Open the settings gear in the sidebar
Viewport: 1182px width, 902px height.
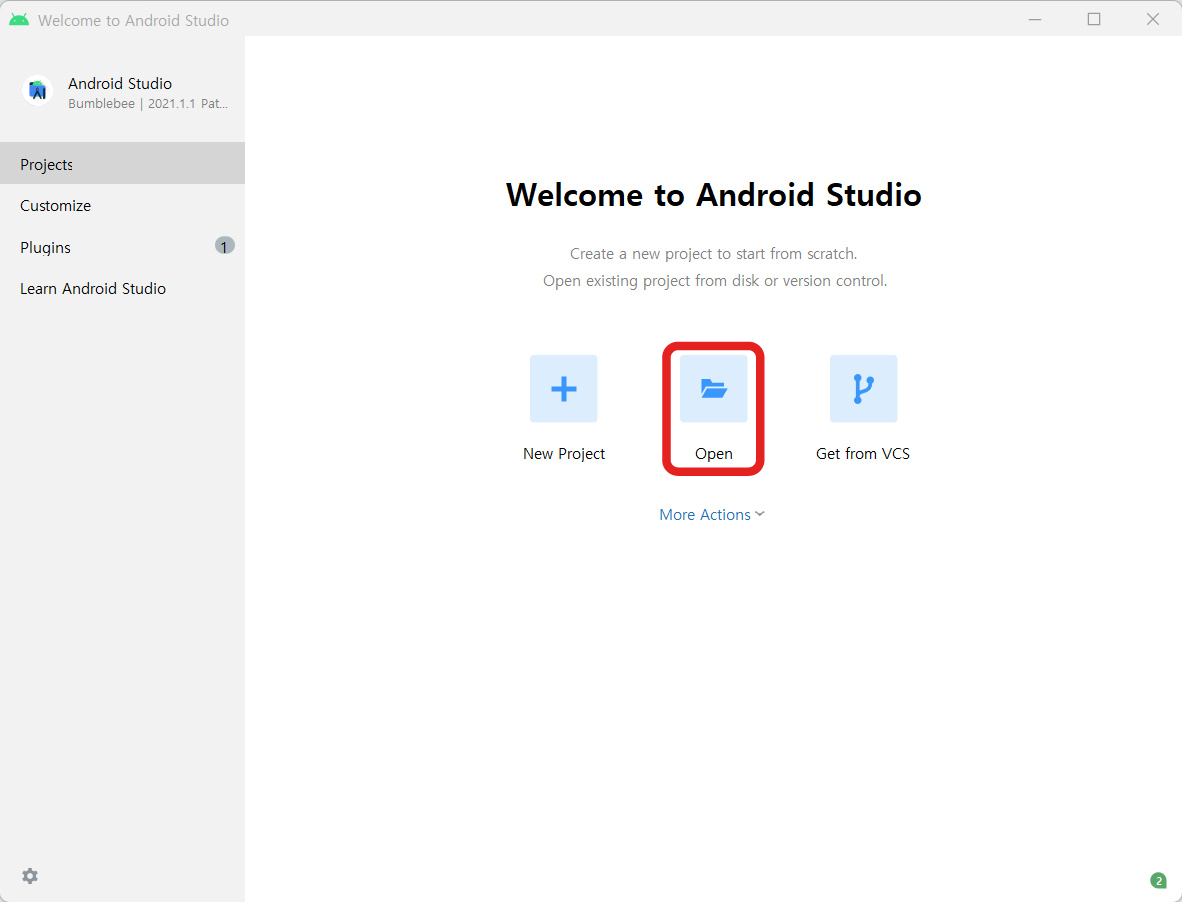pyautogui.click(x=30, y=876)
